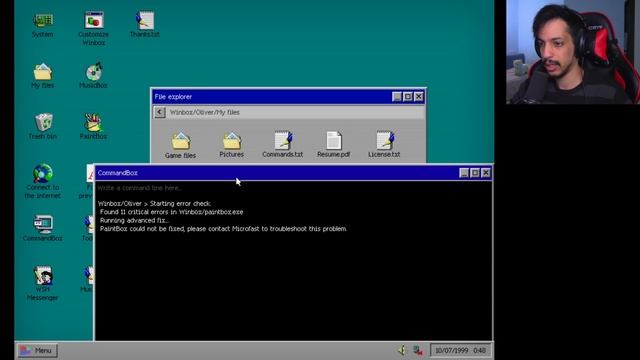Click 'Running advanced fix' output line
This screenshot has width=640, height=360.
(134, 220)
